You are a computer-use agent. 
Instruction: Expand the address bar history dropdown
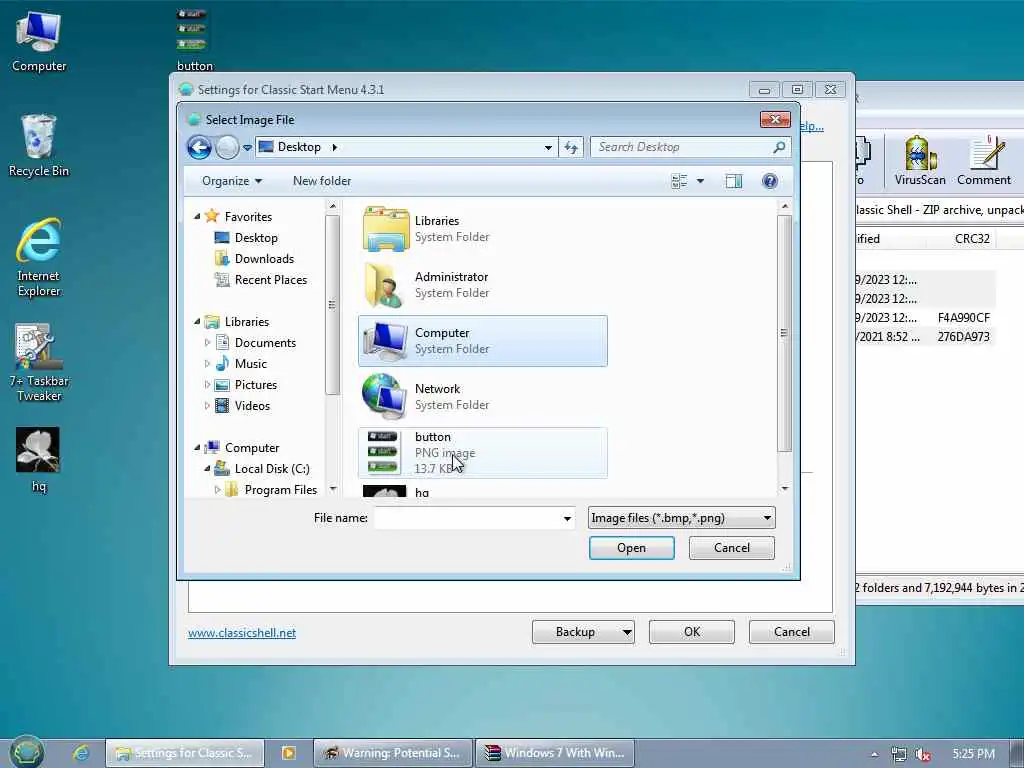tap(548, 148)
